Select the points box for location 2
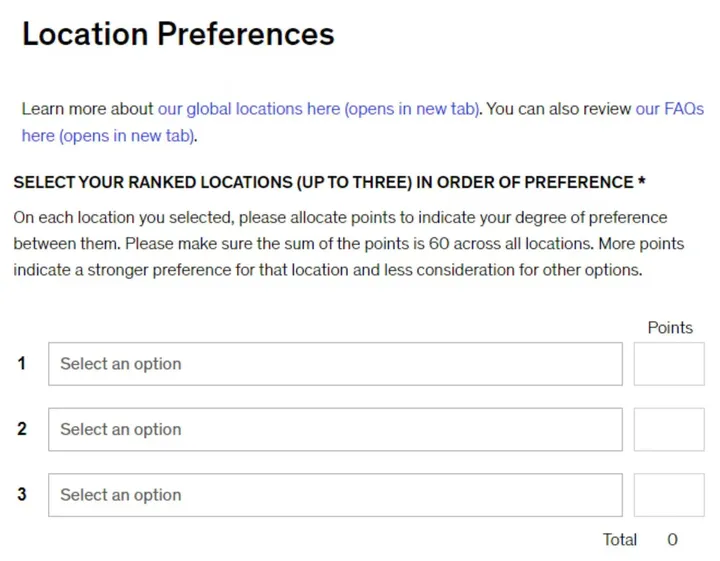This screenshot has height=561, width=720. [x=669, y=429]
